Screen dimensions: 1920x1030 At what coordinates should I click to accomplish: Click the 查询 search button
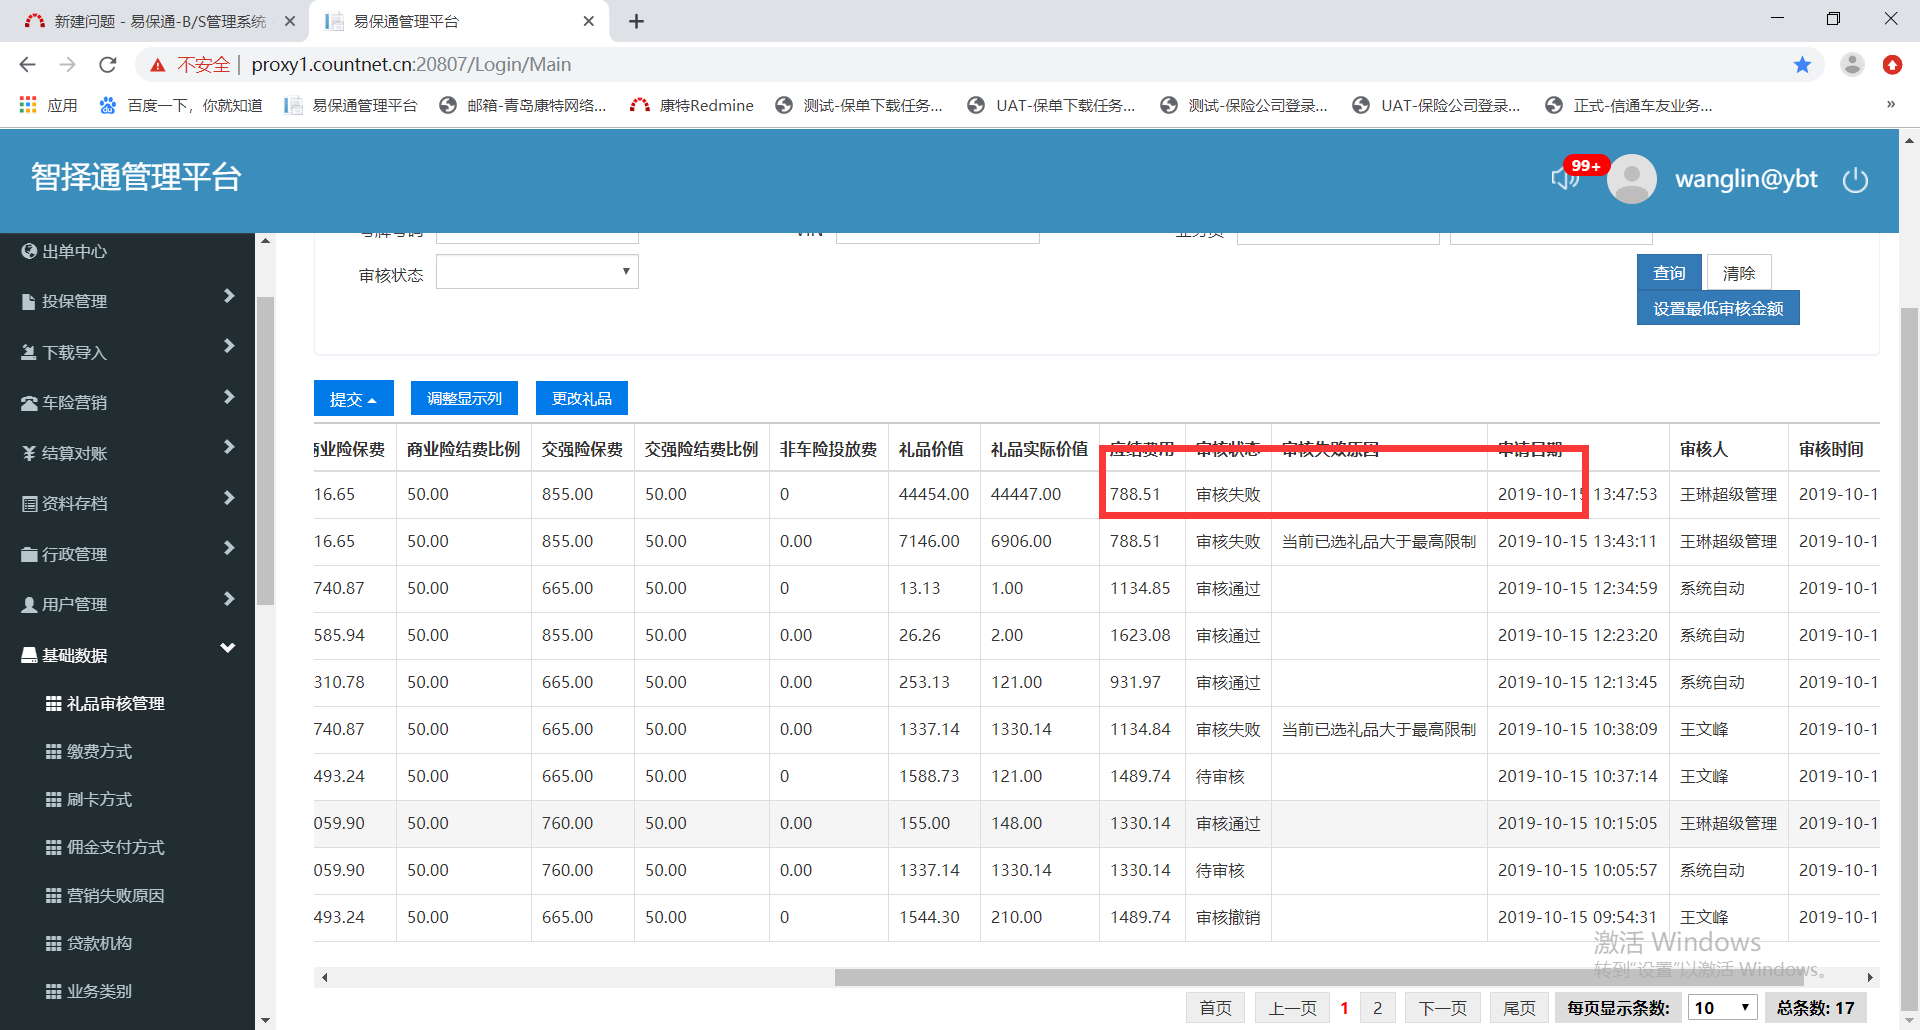pos(1668,273)
